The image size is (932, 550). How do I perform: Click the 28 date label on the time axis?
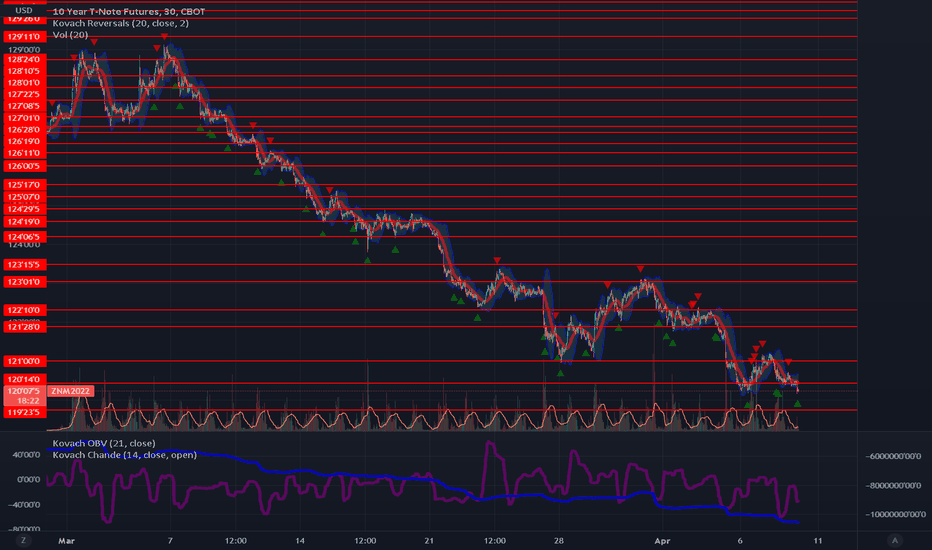(559, 540)
